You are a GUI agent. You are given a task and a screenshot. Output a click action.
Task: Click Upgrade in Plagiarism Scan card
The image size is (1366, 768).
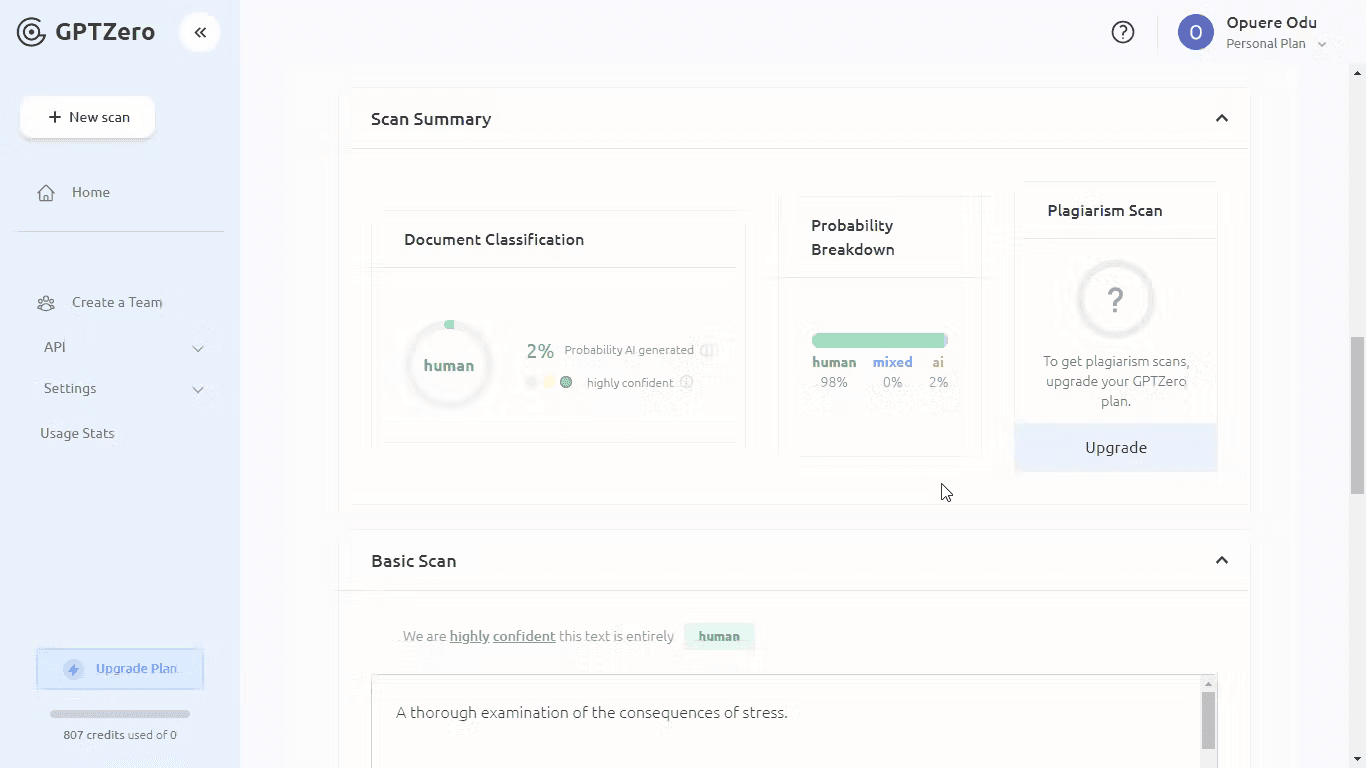(1115, 447)
